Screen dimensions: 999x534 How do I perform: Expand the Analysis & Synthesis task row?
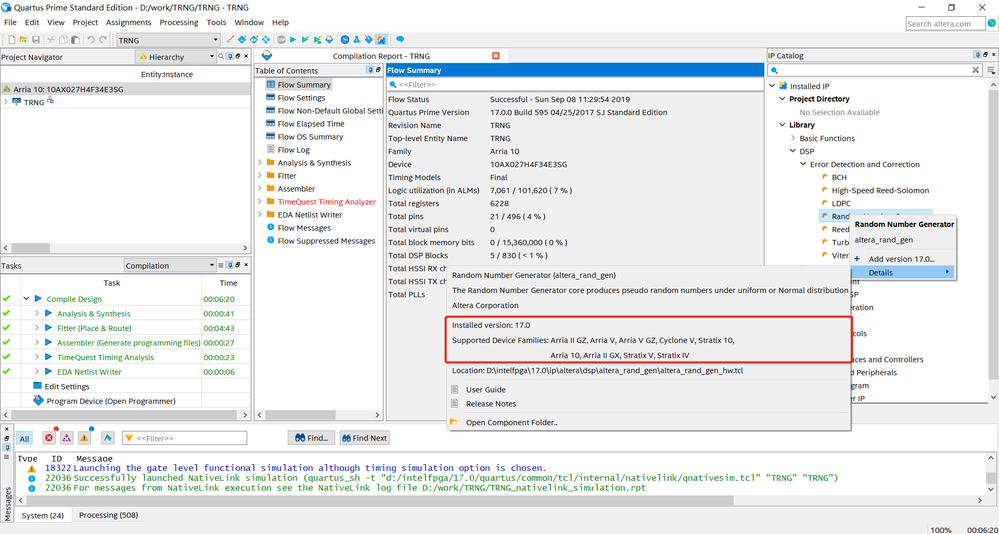tap(37, 314)
